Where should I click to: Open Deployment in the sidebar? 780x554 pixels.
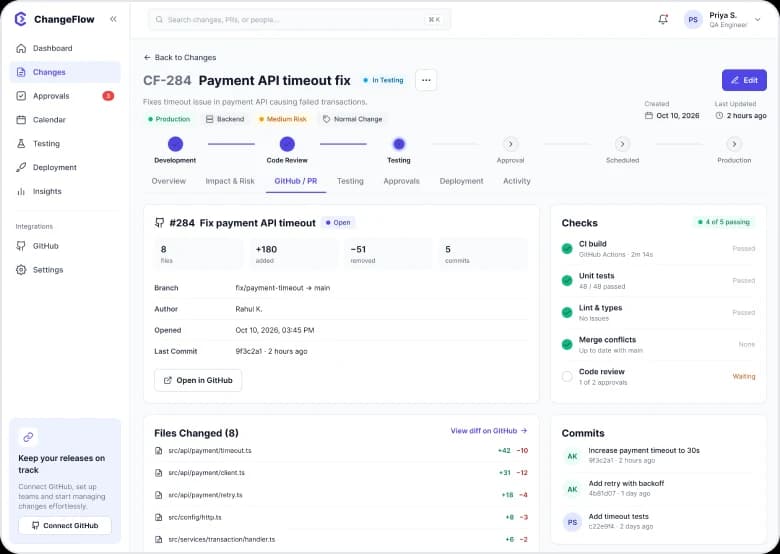[x=65, y=168]
